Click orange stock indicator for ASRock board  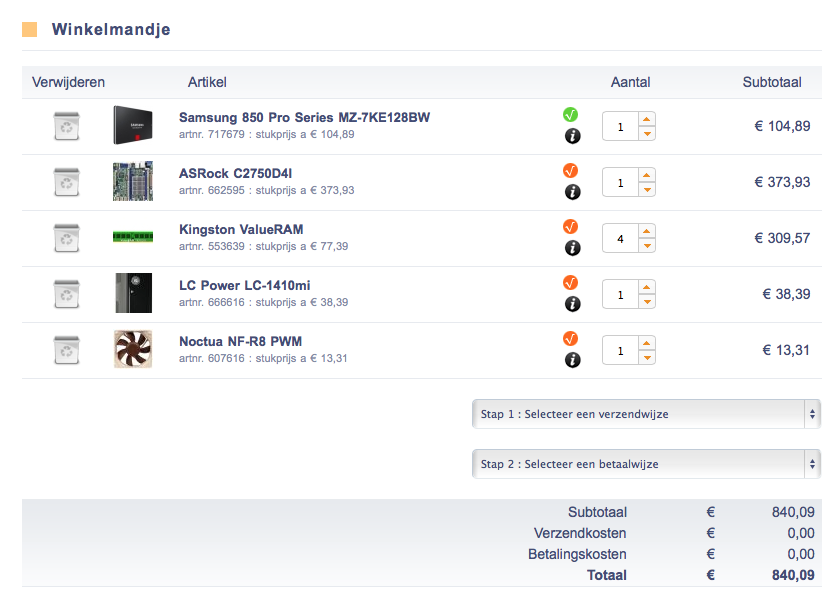(570, 171)
